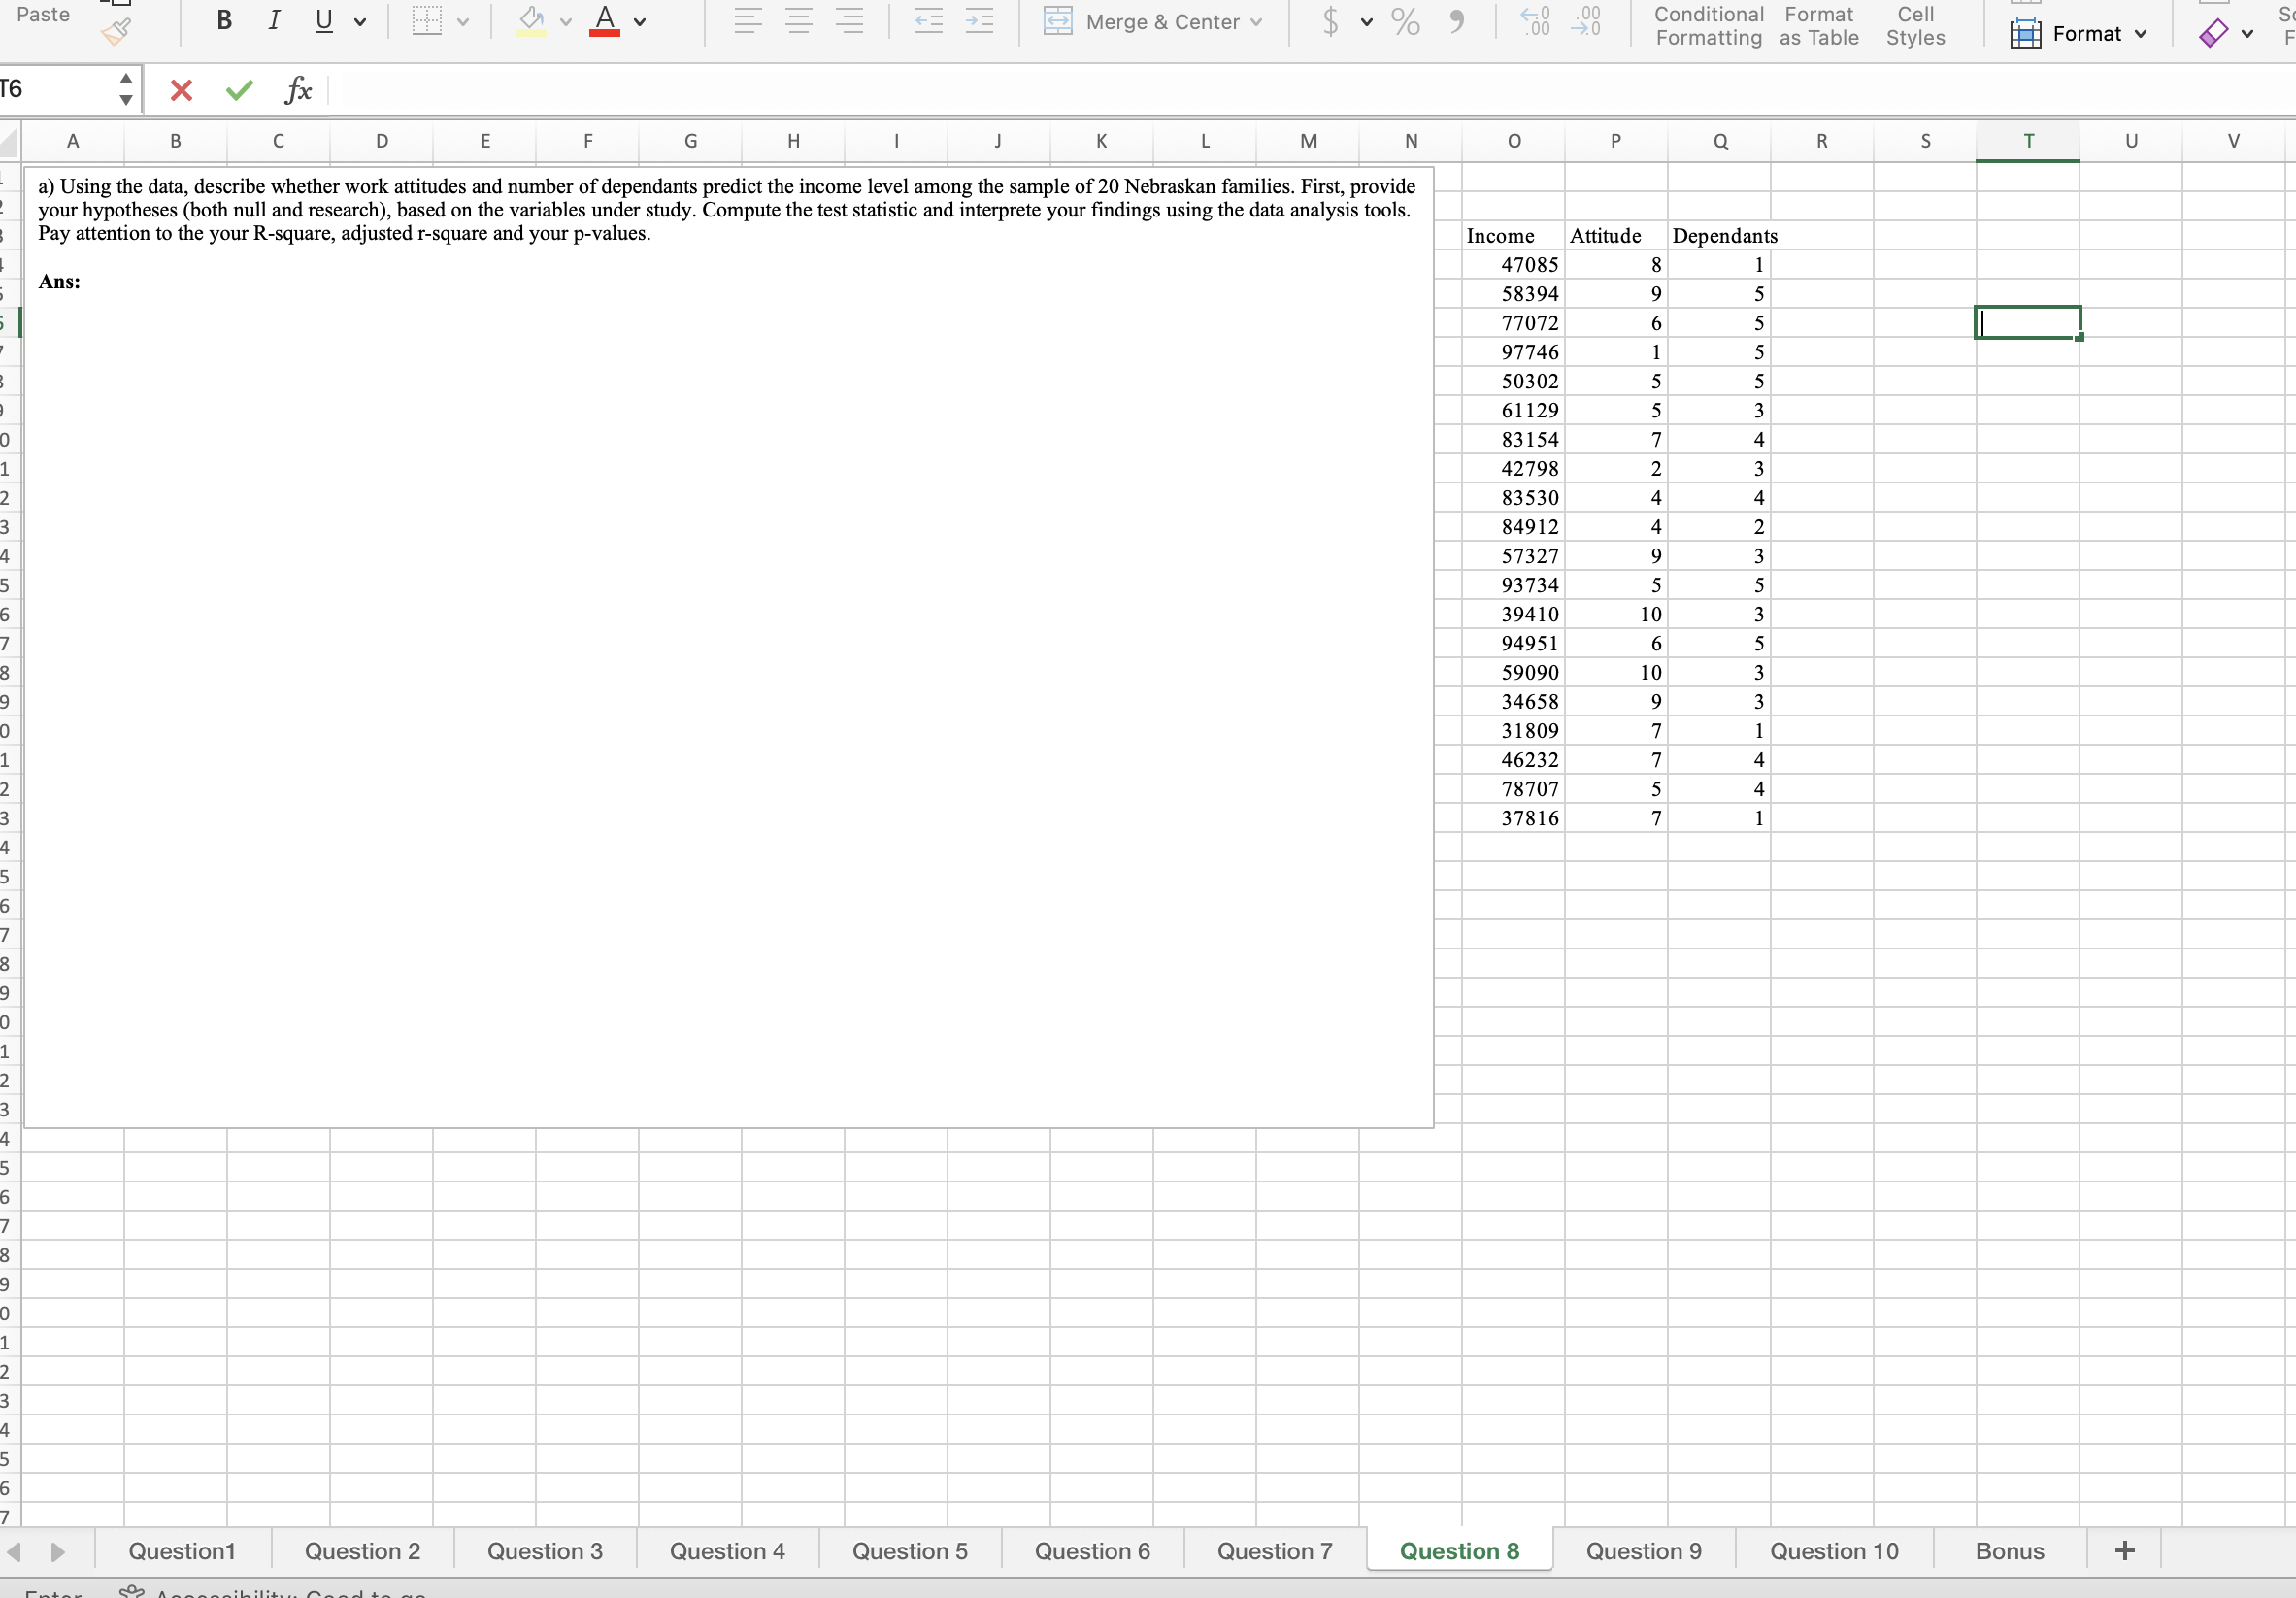Click the format painter brush icon
Image resolution: width=2296 pixels, height=1598 pixels.
(116, 33)
